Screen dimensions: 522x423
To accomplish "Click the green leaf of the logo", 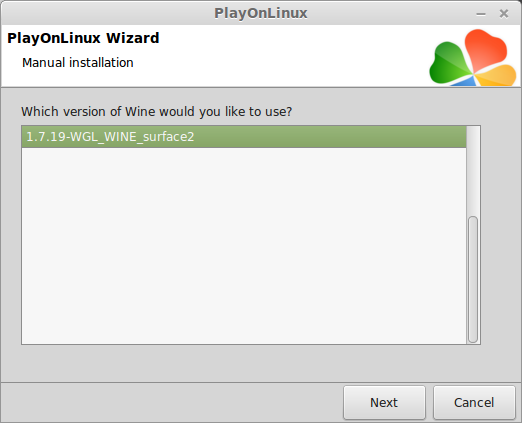I will (x=449, y=63).
